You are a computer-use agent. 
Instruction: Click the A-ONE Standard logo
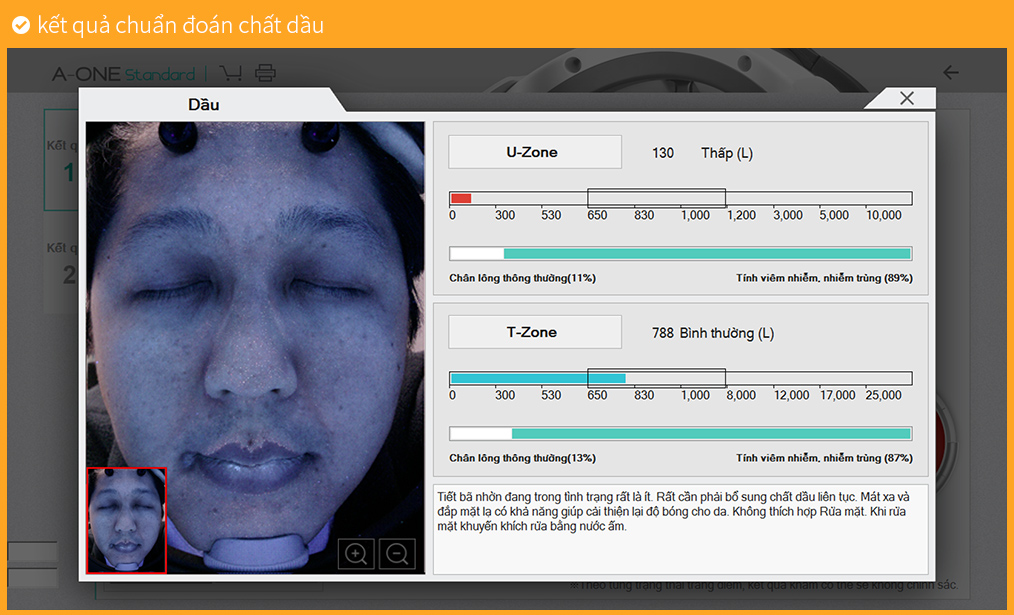pyautogui.click(x=123, y=74)
